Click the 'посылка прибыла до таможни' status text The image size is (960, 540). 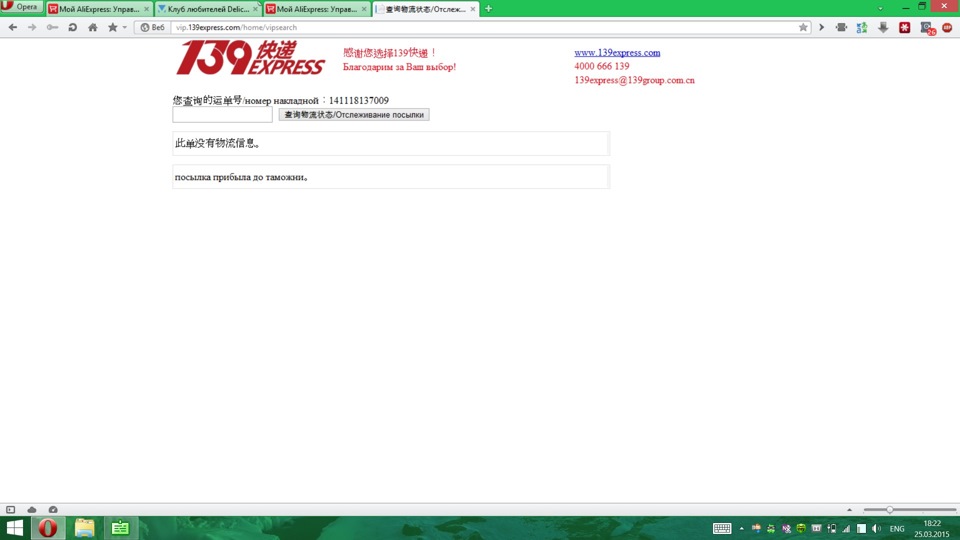(x=241, y=177)
